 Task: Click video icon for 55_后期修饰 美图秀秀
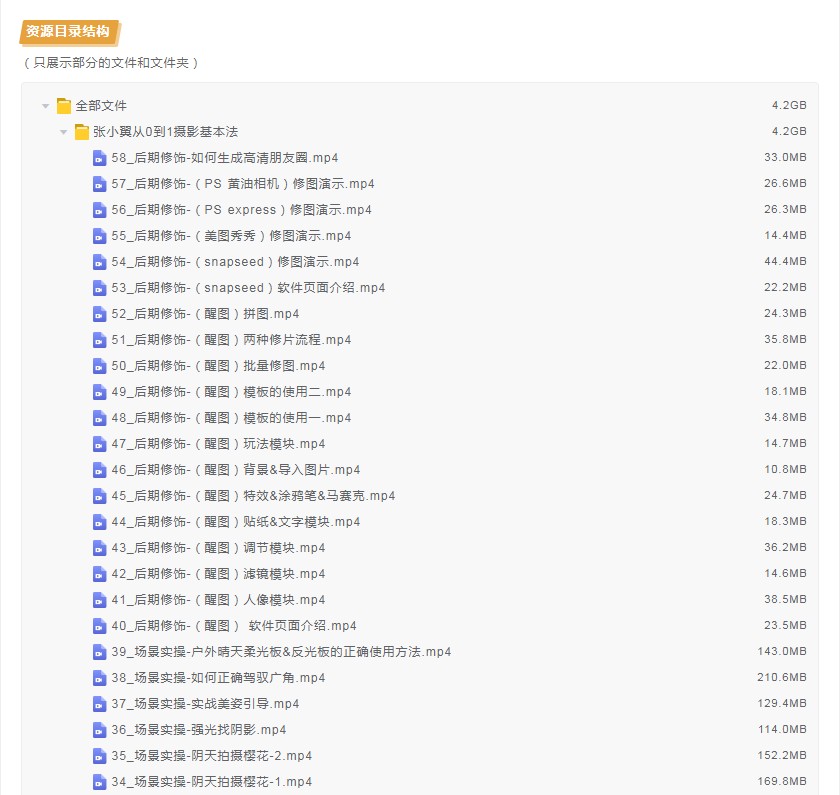pyautogui.click(x=100, y=236)
